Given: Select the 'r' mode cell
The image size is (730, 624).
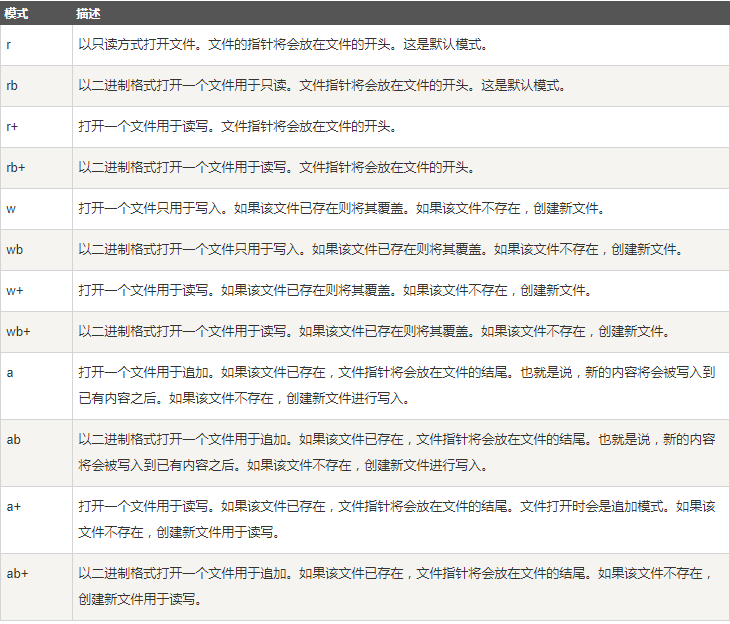Looking at the screenshot, I should pyautogui.click(x=10, y=45).
